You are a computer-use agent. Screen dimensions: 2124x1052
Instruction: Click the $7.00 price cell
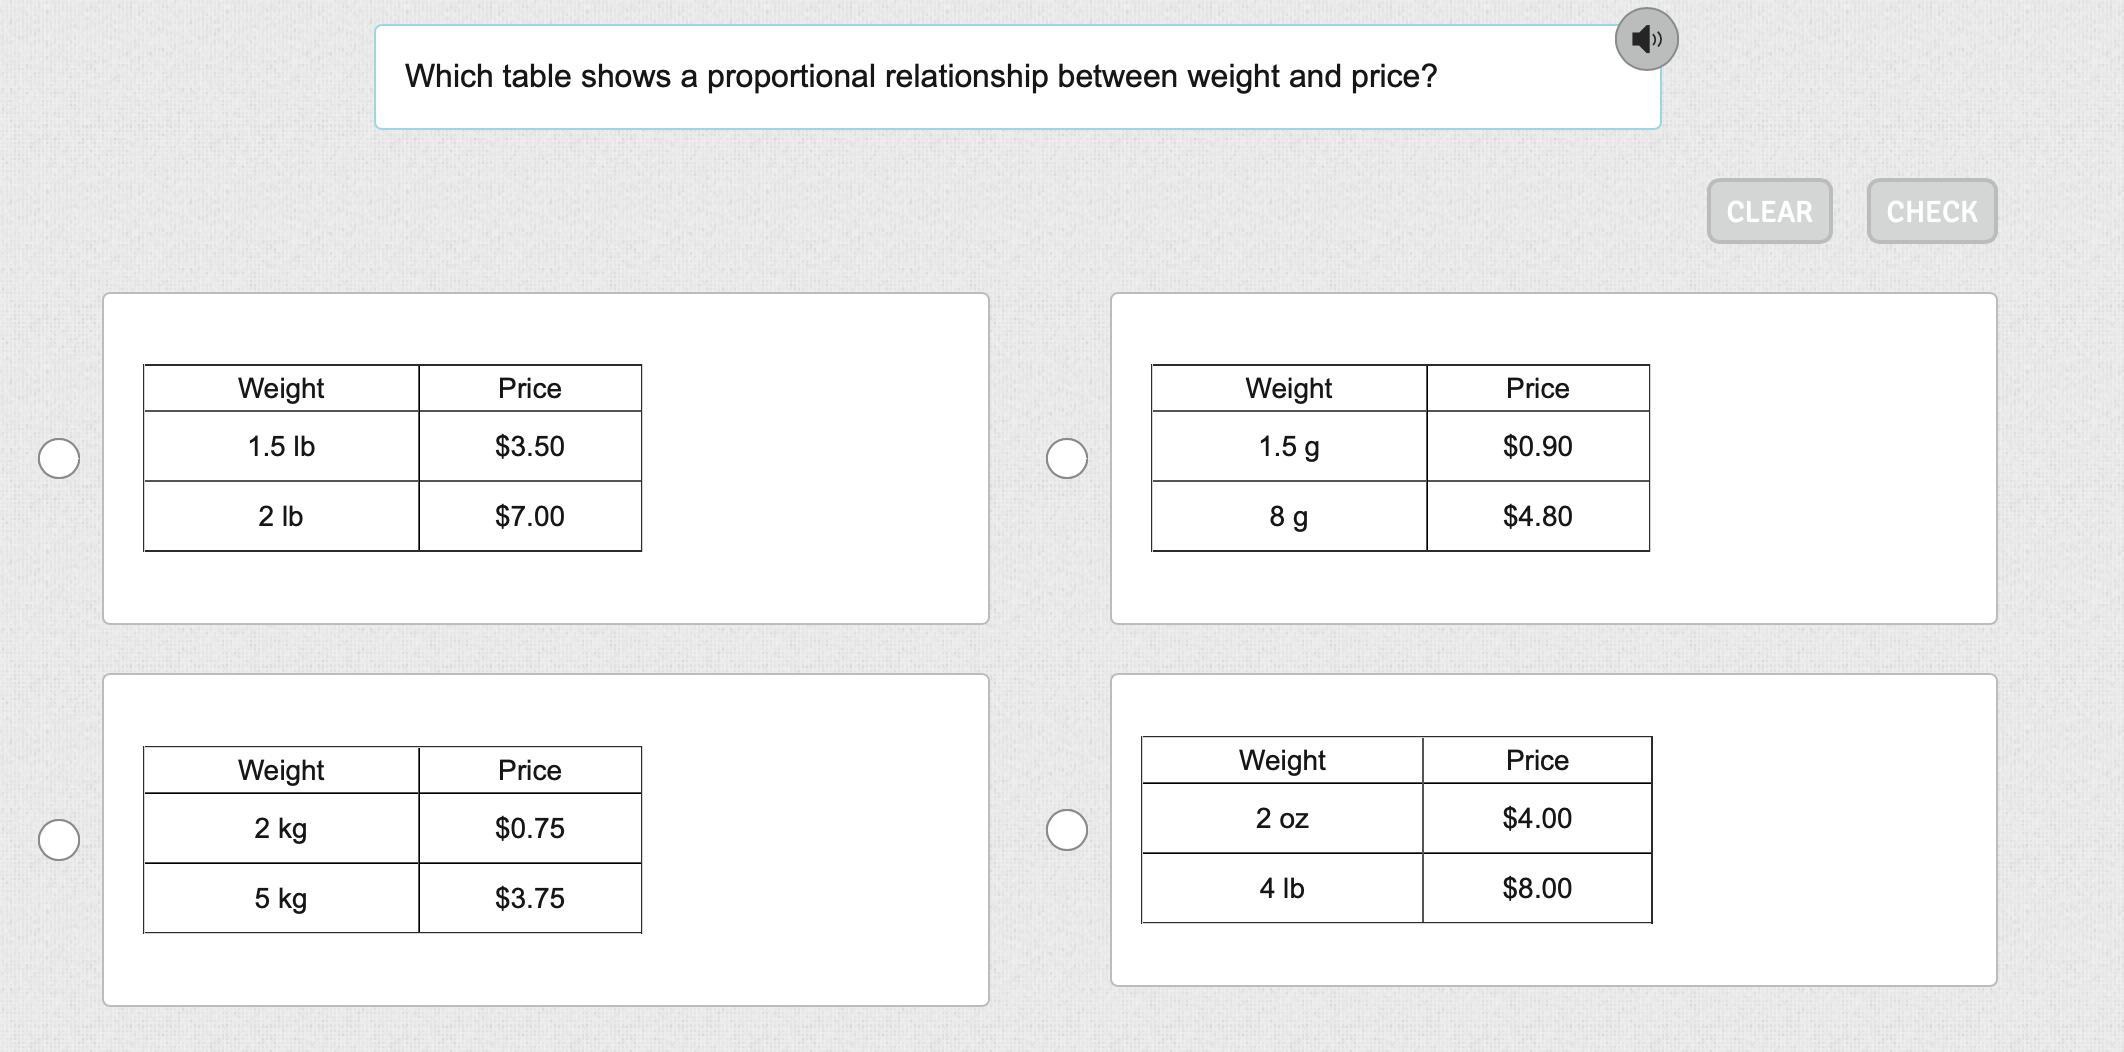coord(529,516)
